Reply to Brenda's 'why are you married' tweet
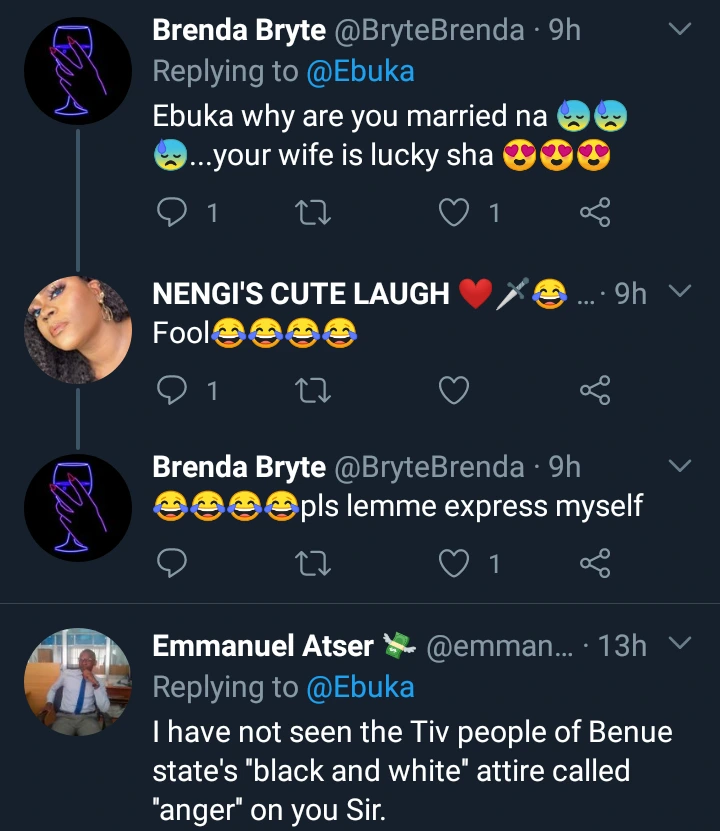 [x=173, y=212]
